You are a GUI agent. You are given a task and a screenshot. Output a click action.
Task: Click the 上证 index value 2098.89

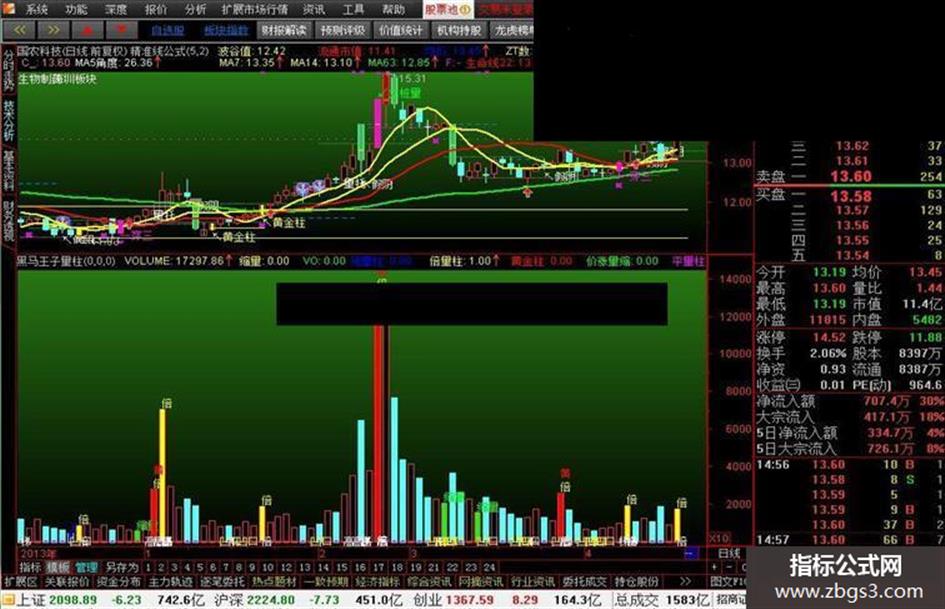point(73,600)
